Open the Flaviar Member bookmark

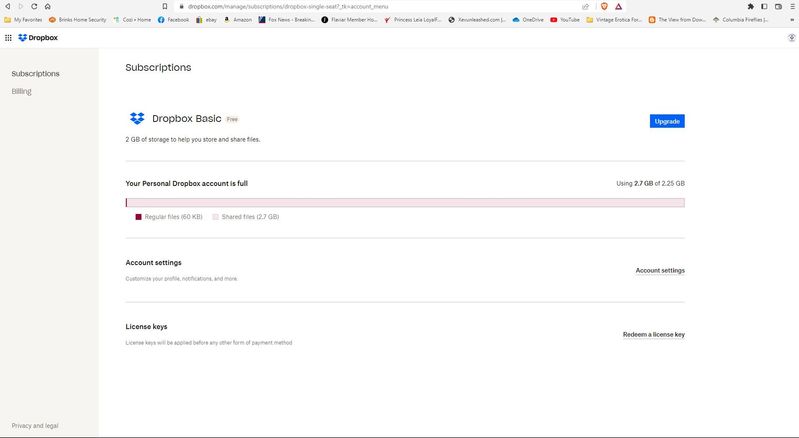tap(350, 20)
